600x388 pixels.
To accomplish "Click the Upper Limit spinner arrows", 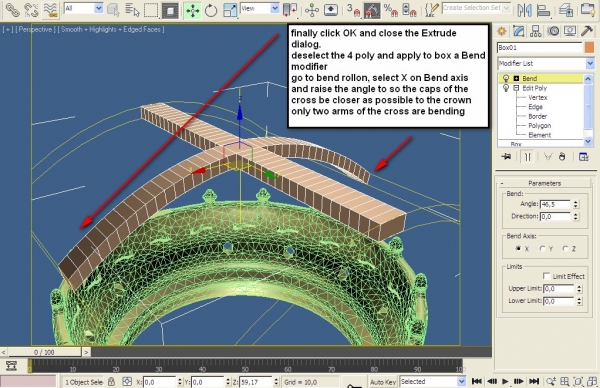I will tap(579, 289).
